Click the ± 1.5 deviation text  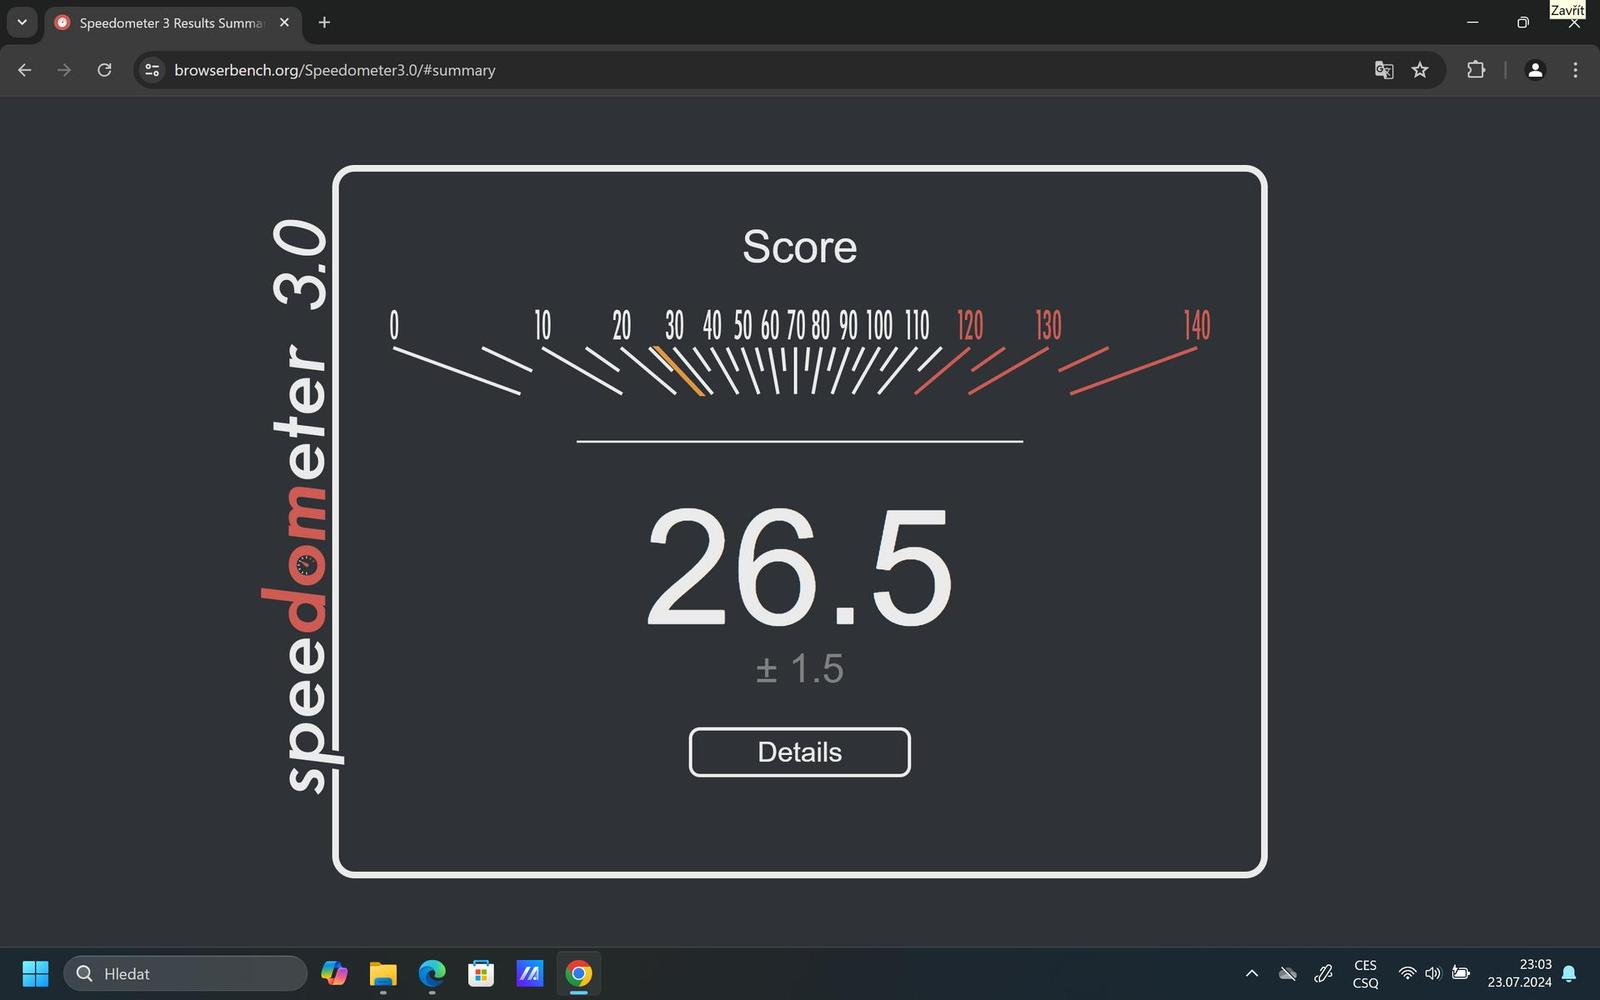[x=799, y=668]
